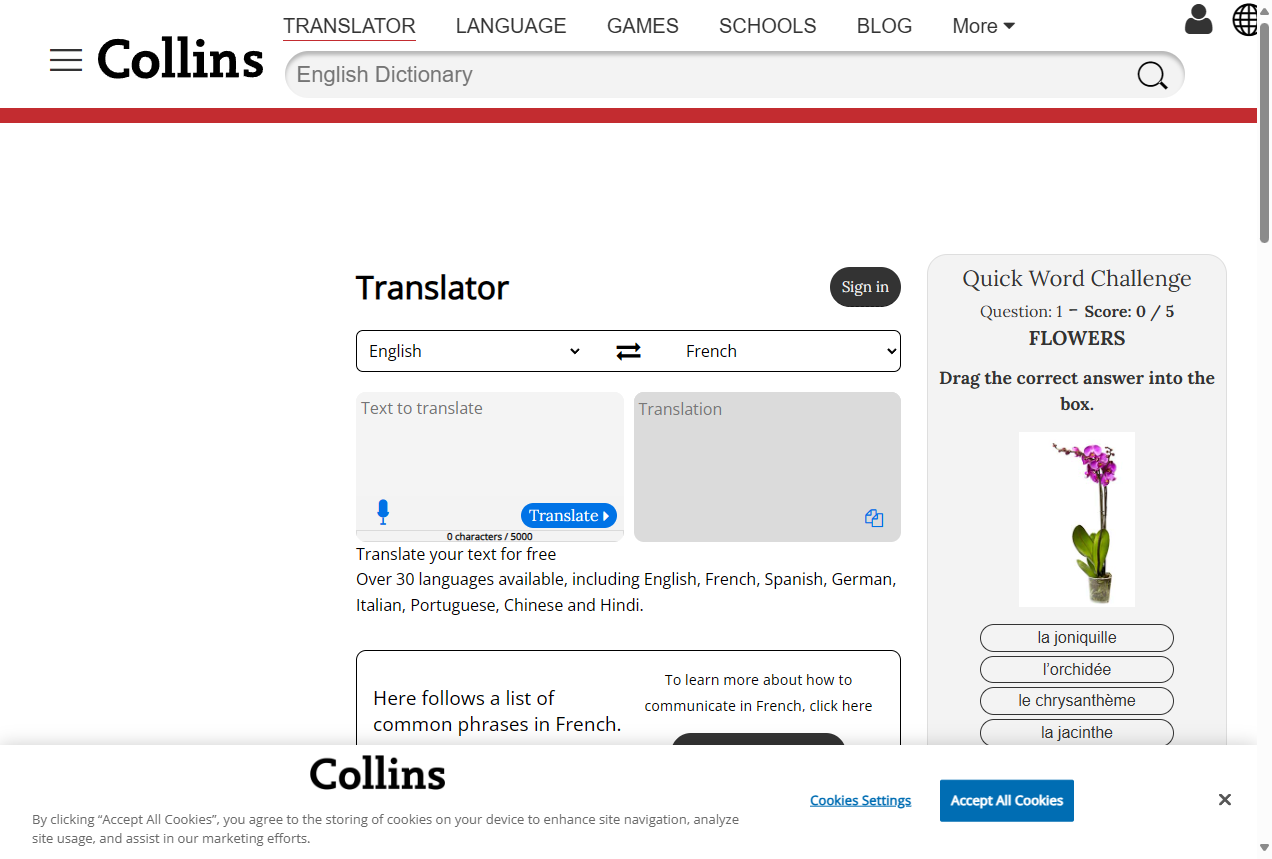1272x859 pixels.
Task: Open the user account icon
Action: coord(1198,19)
